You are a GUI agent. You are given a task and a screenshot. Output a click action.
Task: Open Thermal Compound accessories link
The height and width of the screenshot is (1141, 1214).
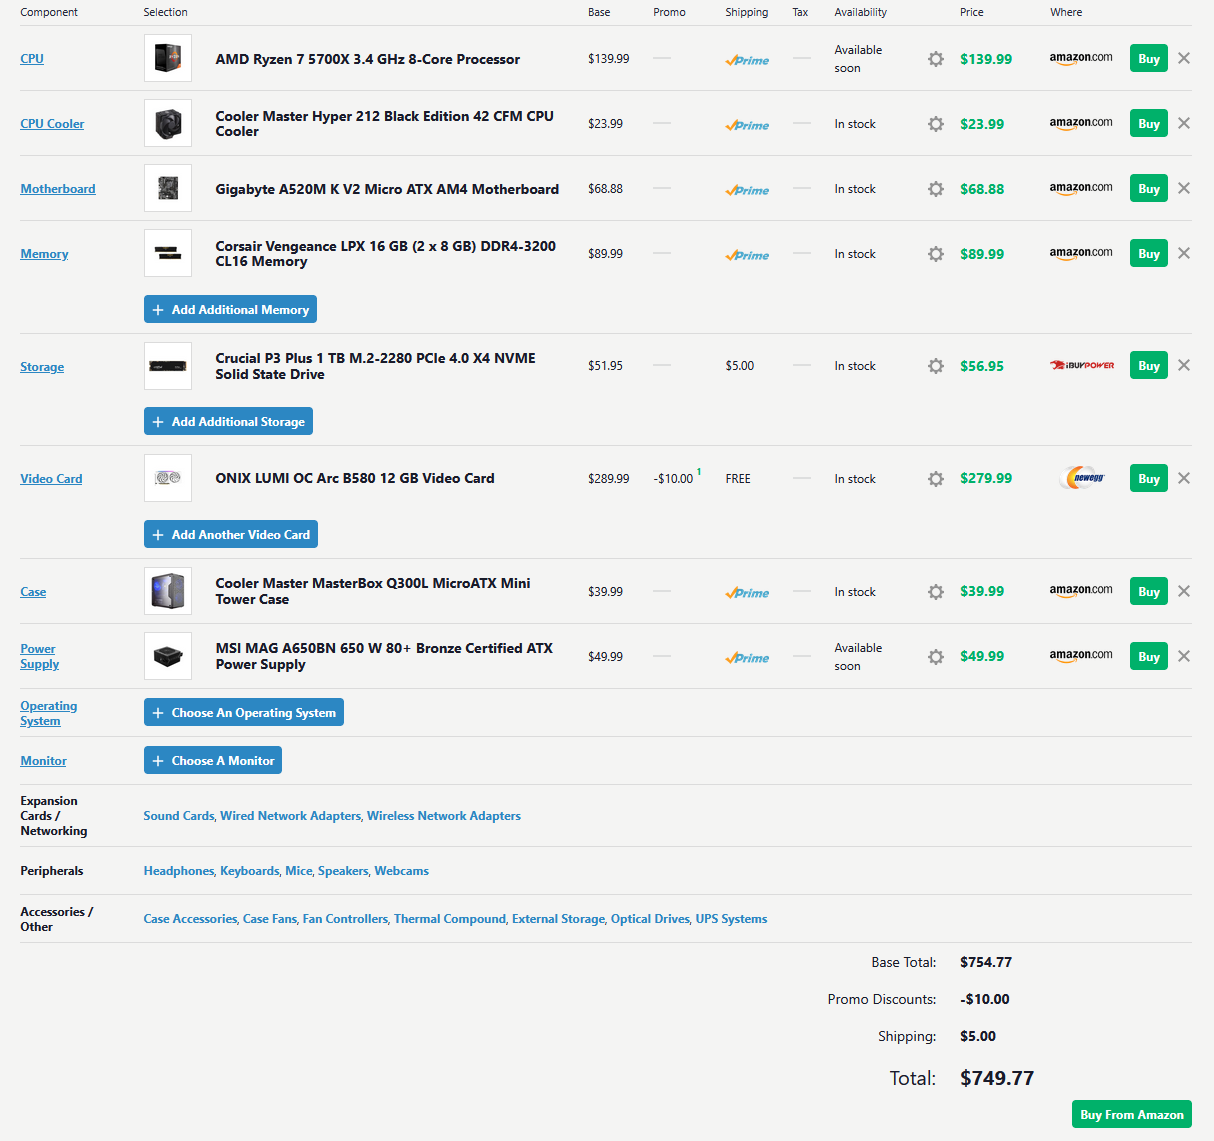pos(450,918)
